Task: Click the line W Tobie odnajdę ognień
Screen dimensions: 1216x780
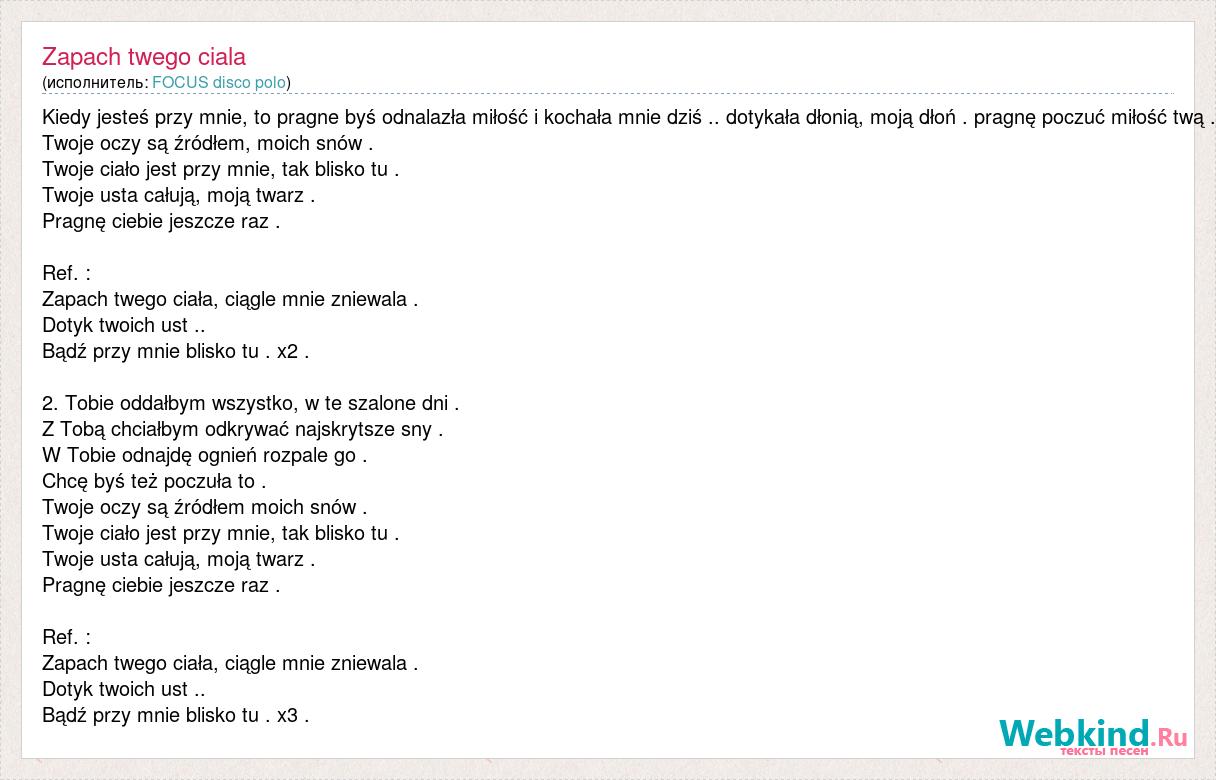Action: point(205,455)
